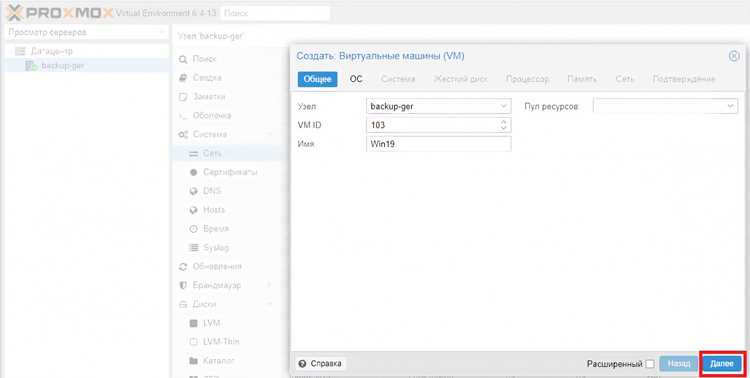Click the VM ID spinner arrows

(503, 125)
